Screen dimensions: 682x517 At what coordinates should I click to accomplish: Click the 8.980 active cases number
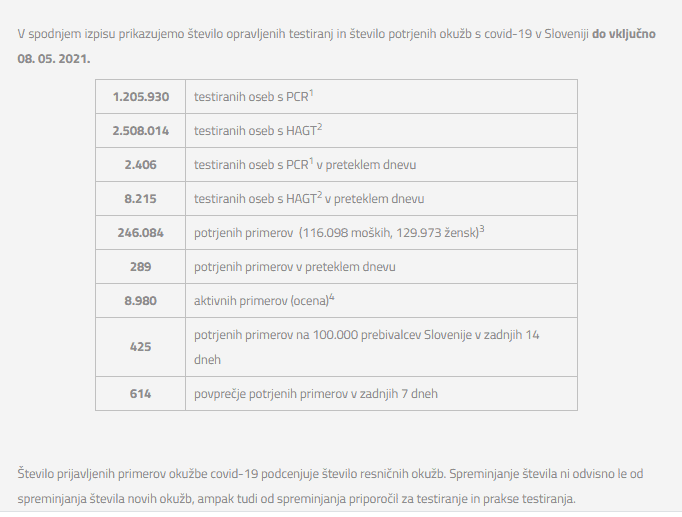pyautogui.click(x=140, y=301)
